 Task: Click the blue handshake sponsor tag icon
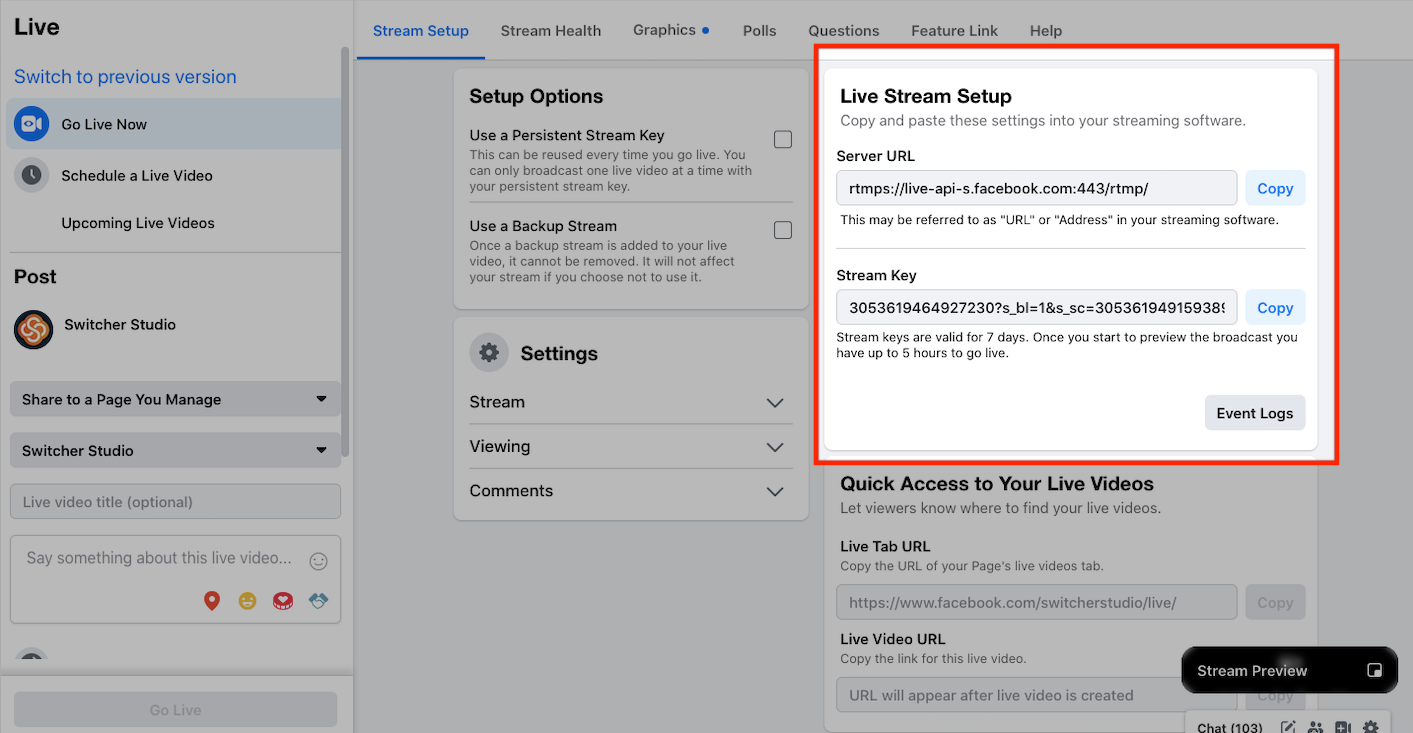click(318, 601)
